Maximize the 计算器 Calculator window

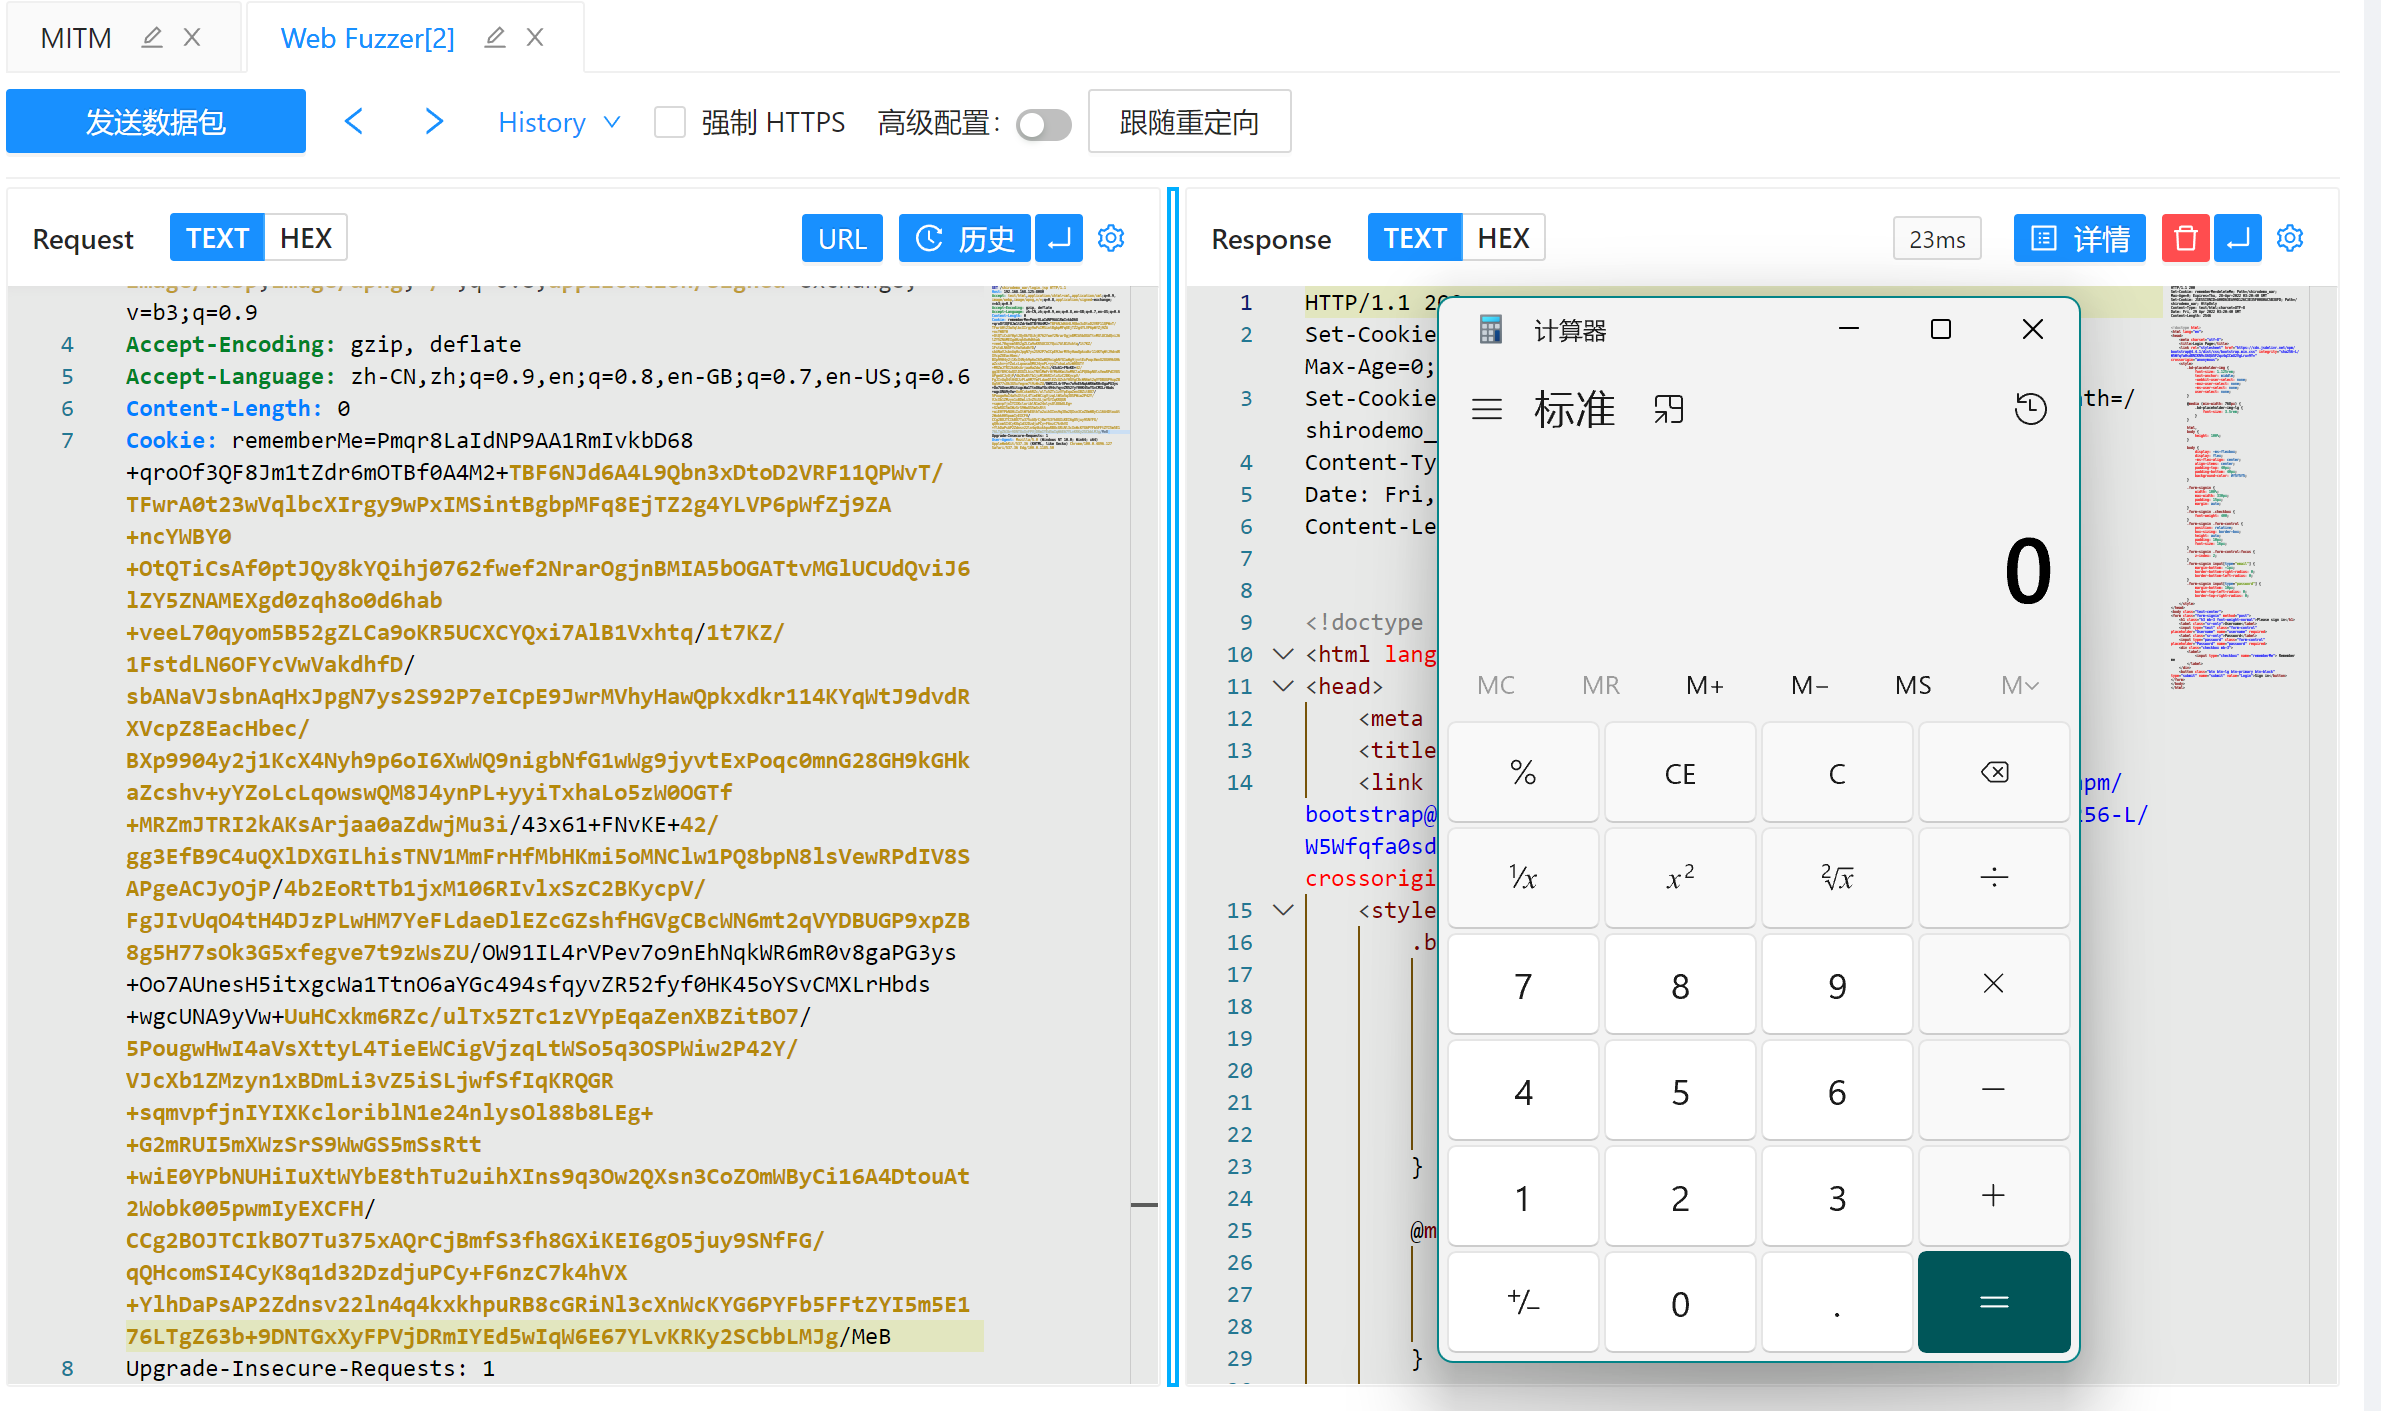click(1941, 329)
